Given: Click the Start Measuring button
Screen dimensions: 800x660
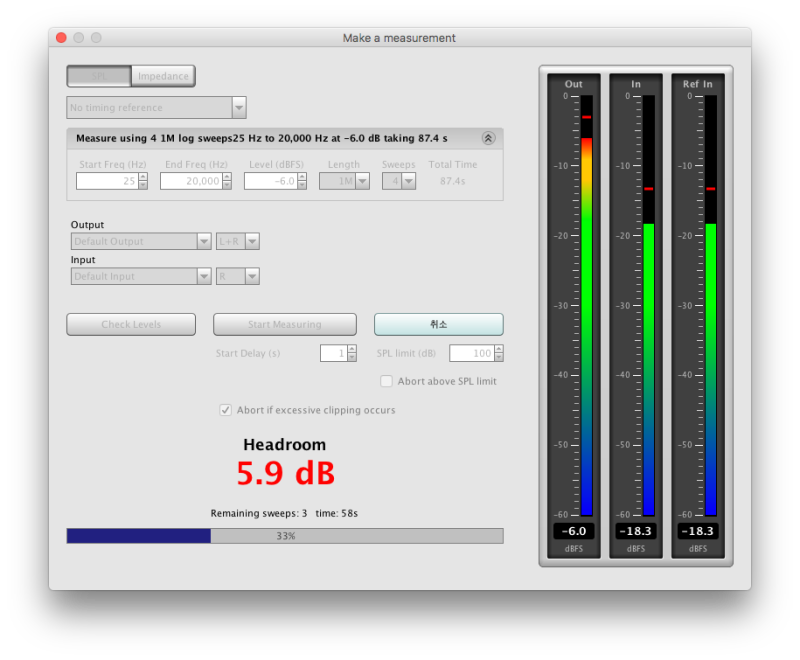Looking at the screenshot, I should click(x=285, y=324).
